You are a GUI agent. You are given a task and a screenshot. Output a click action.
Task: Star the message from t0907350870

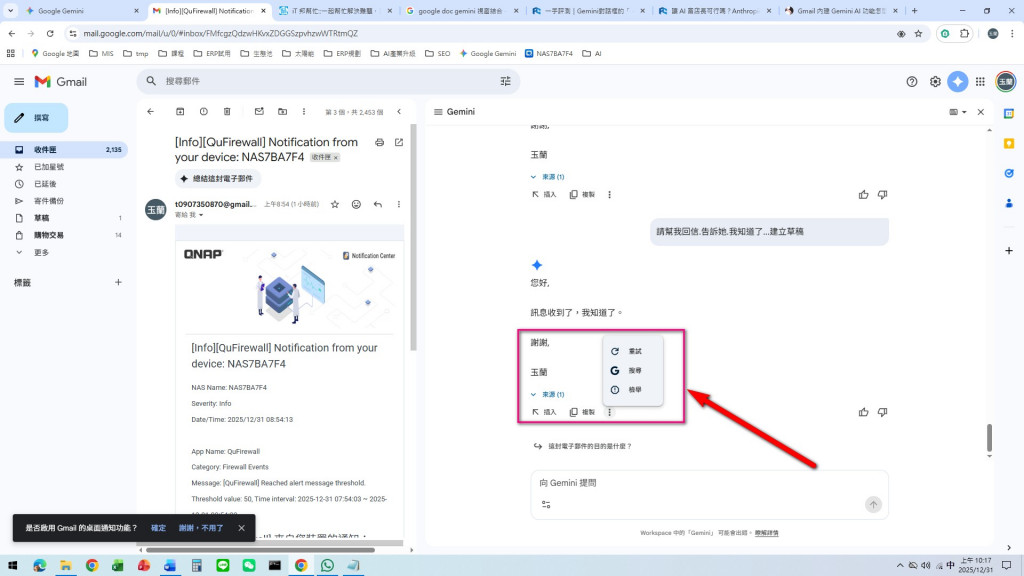[x=335, y=204]
